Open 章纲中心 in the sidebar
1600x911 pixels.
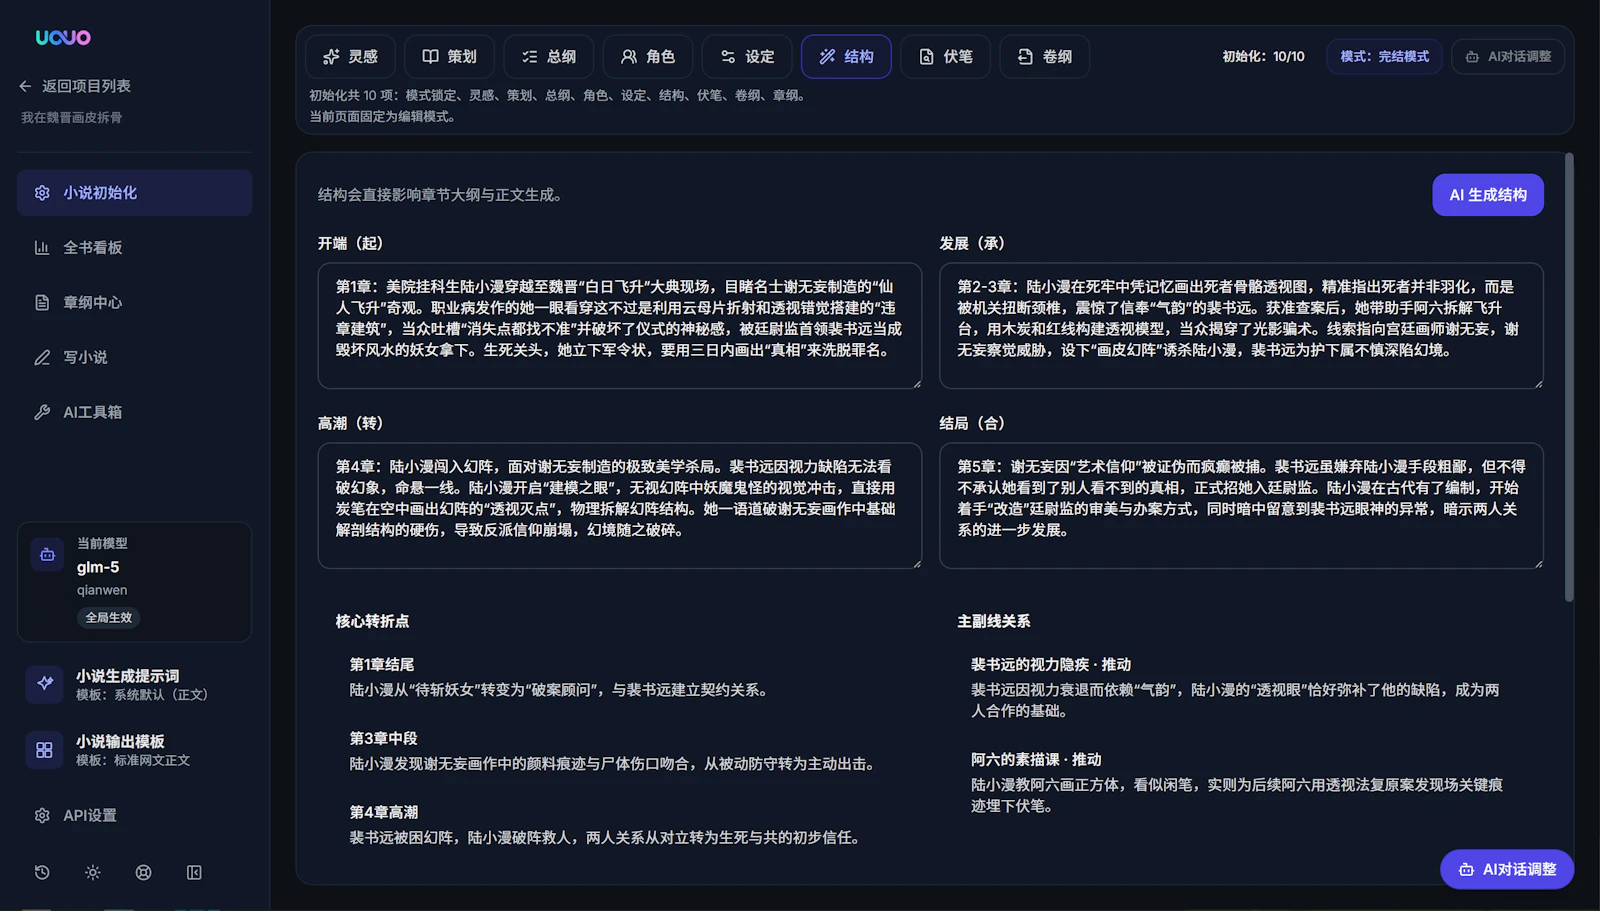pos(134,303)
